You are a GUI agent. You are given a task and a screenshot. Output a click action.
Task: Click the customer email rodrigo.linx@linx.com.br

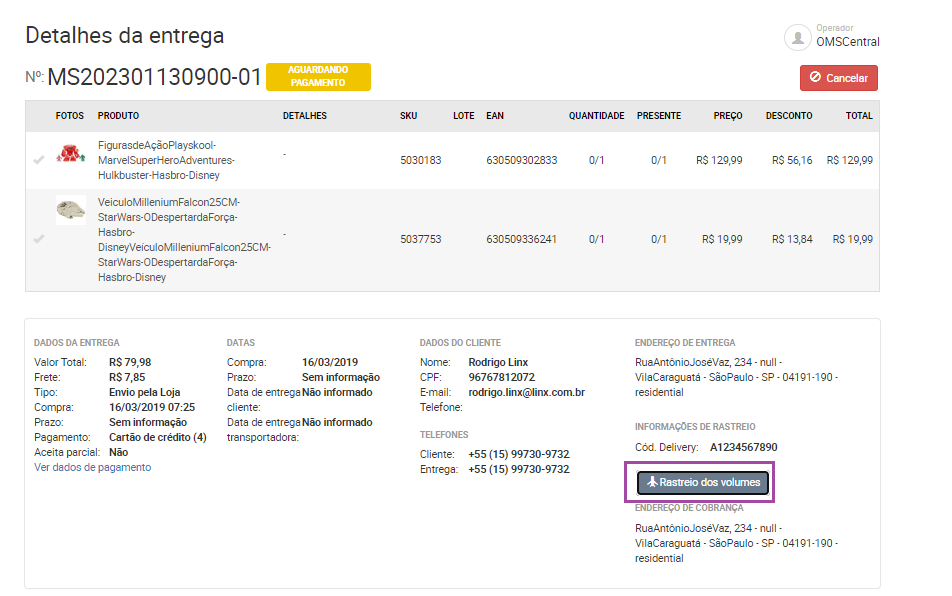526,392
